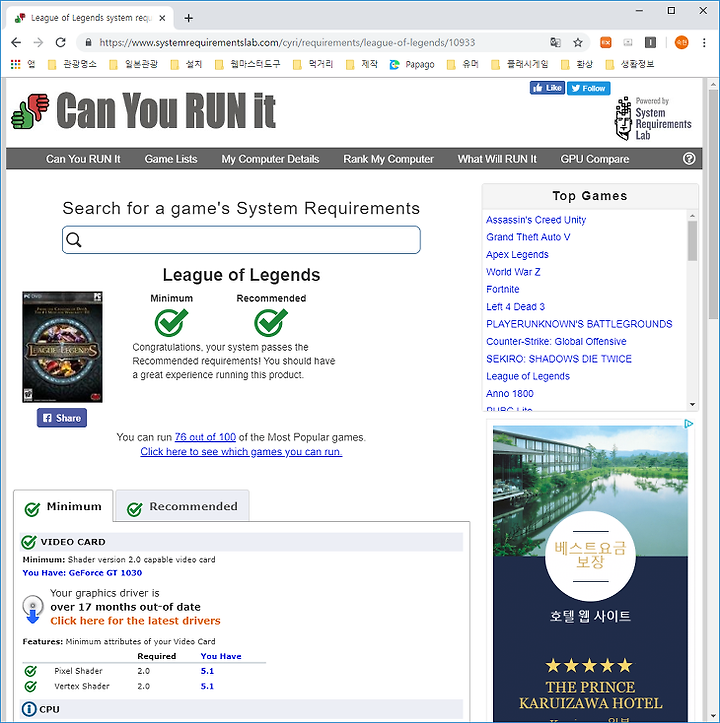Click into the game search field
Screen dimensions: 720x723
coord(241,240)
